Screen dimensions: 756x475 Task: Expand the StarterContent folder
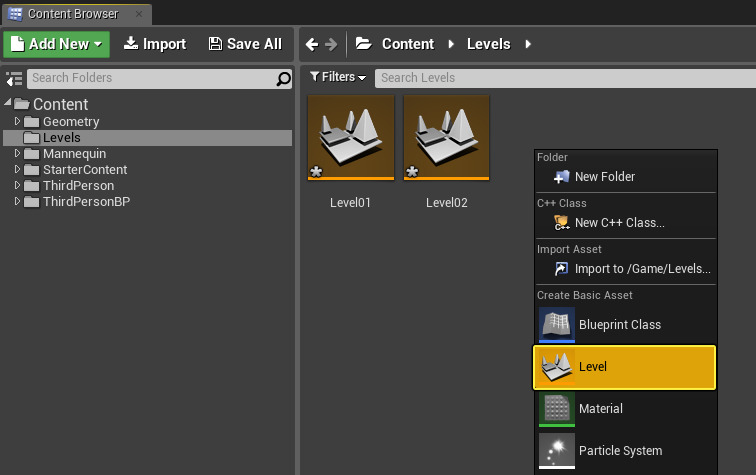(17, 169)
